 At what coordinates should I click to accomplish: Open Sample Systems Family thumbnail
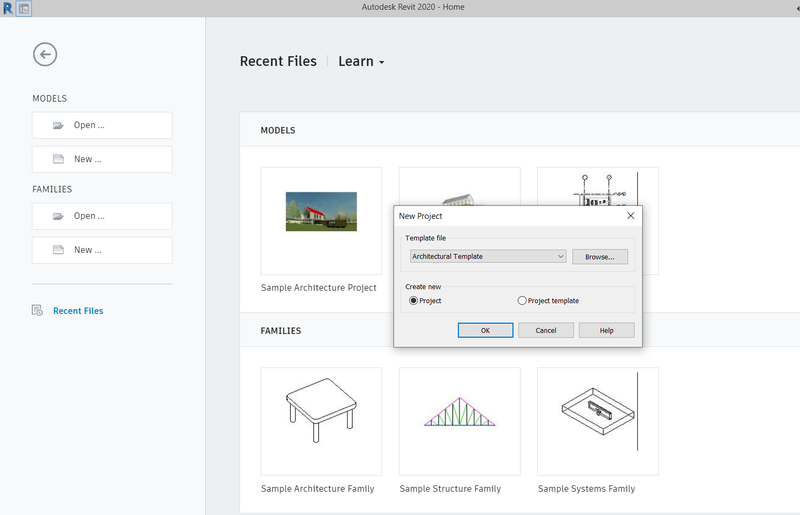coord(598,421)
